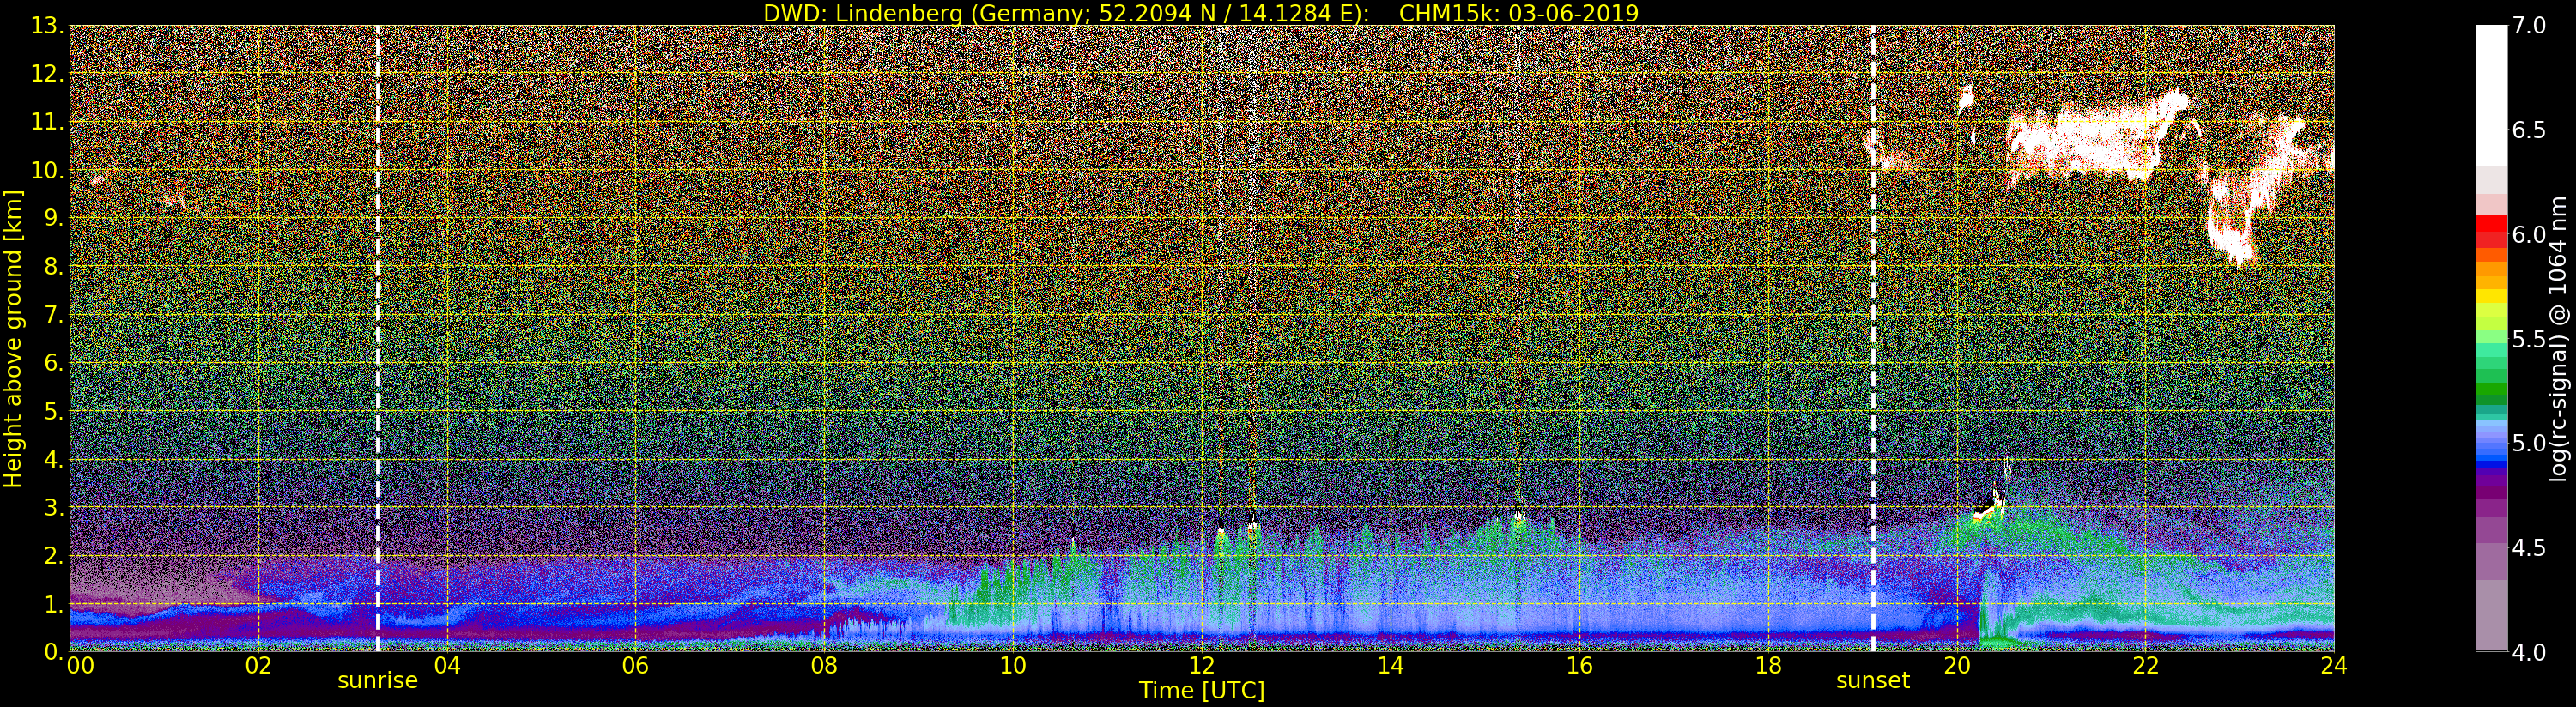Click the '2.' height tick label
Viewport: 2576px width, 707px height.
coord(53,555)
